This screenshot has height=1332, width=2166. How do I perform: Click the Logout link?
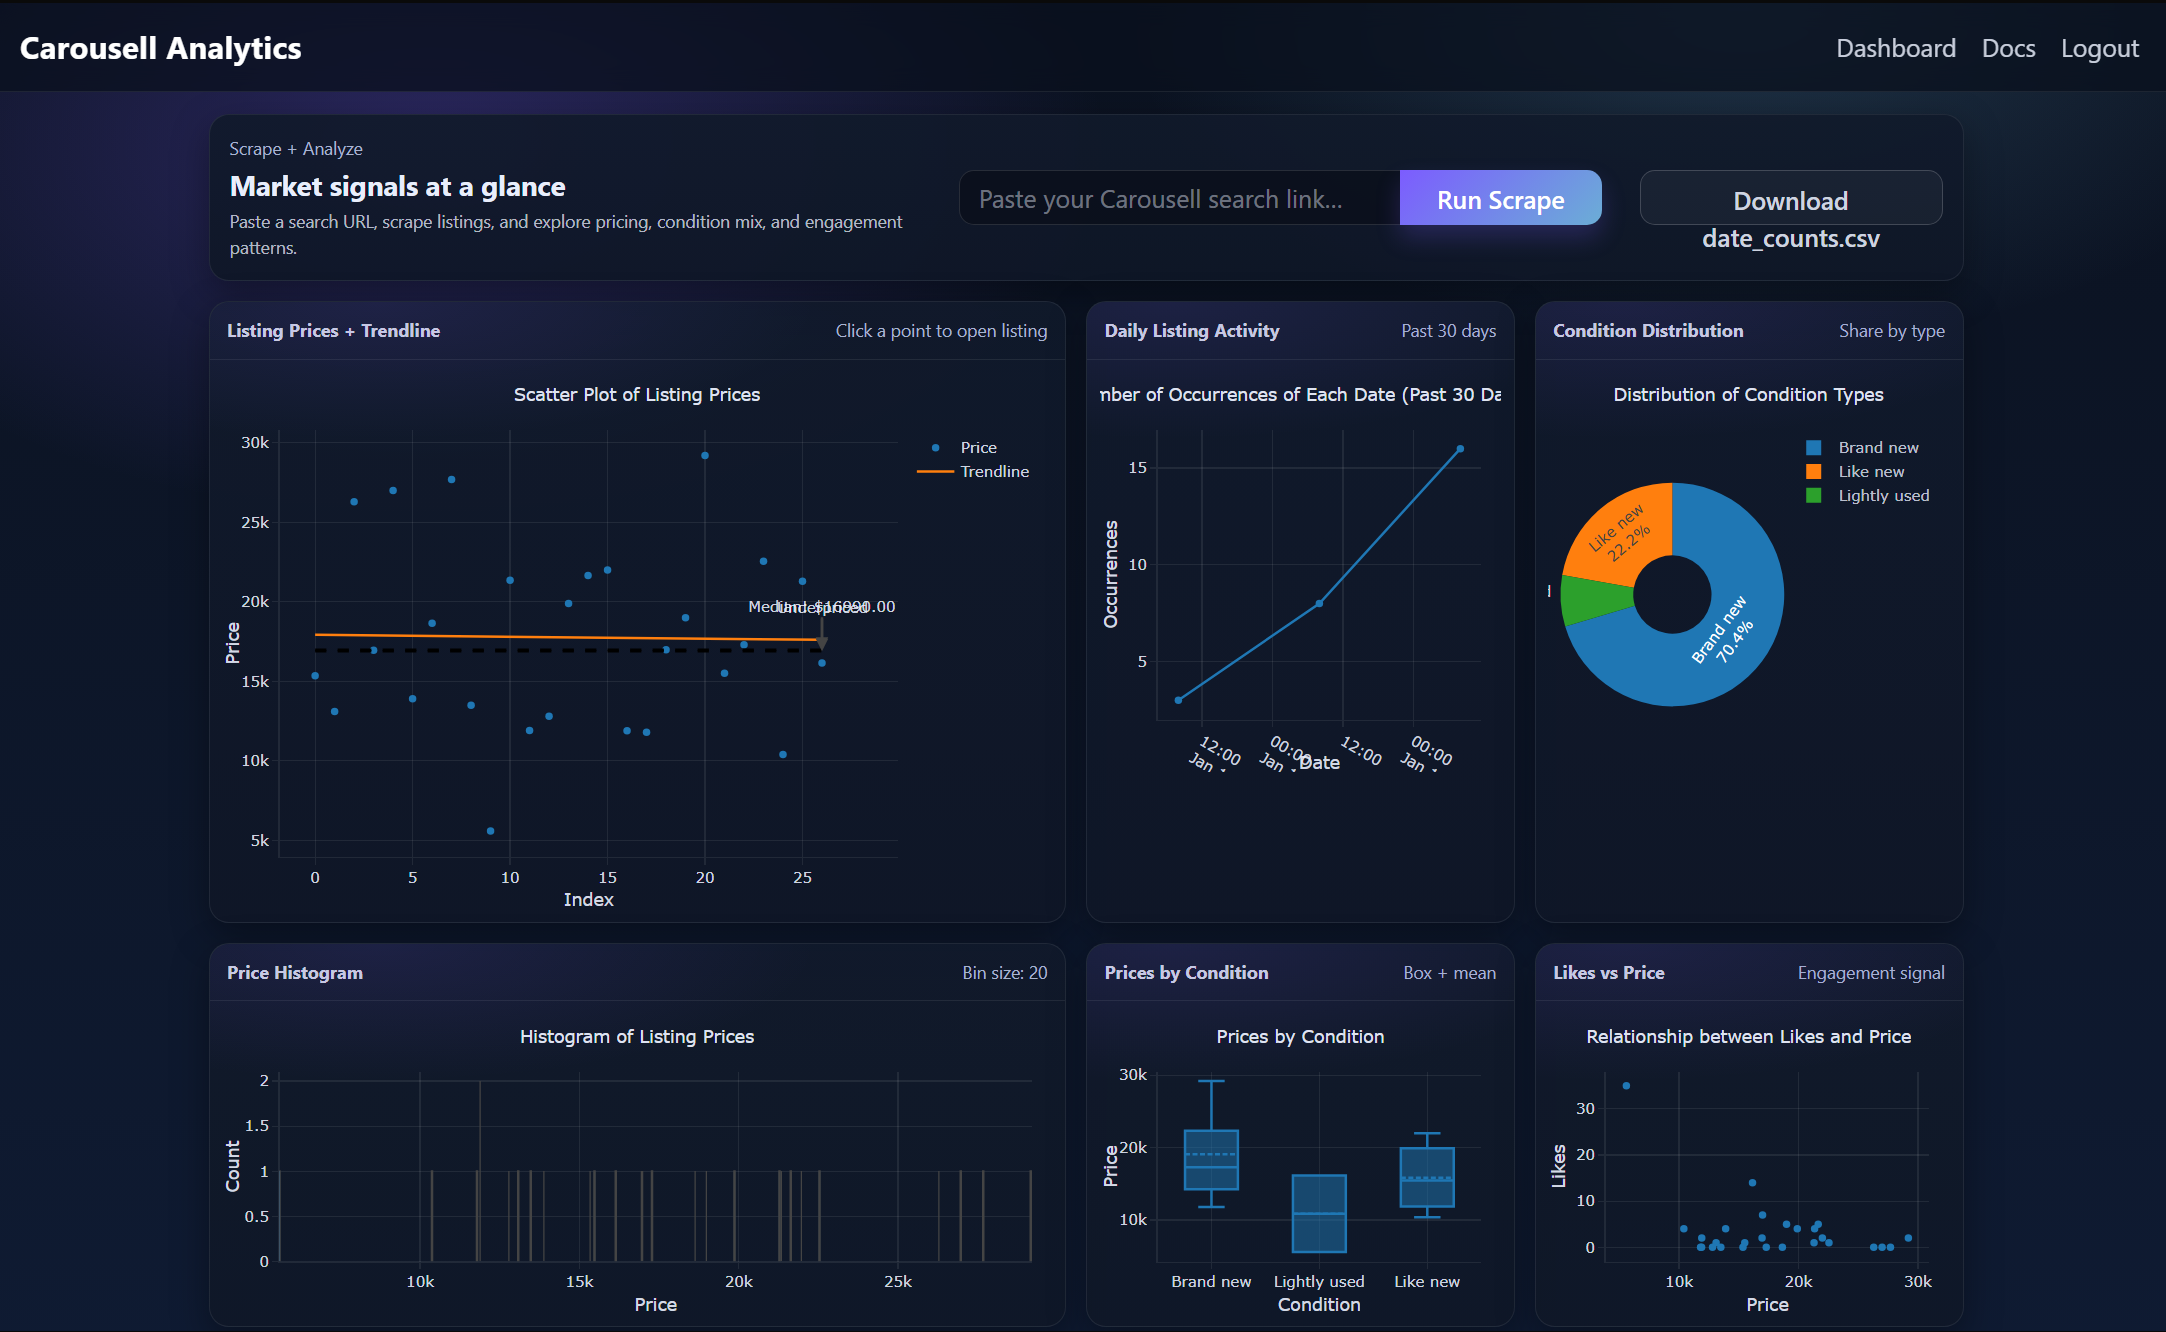pos(2099,48)
